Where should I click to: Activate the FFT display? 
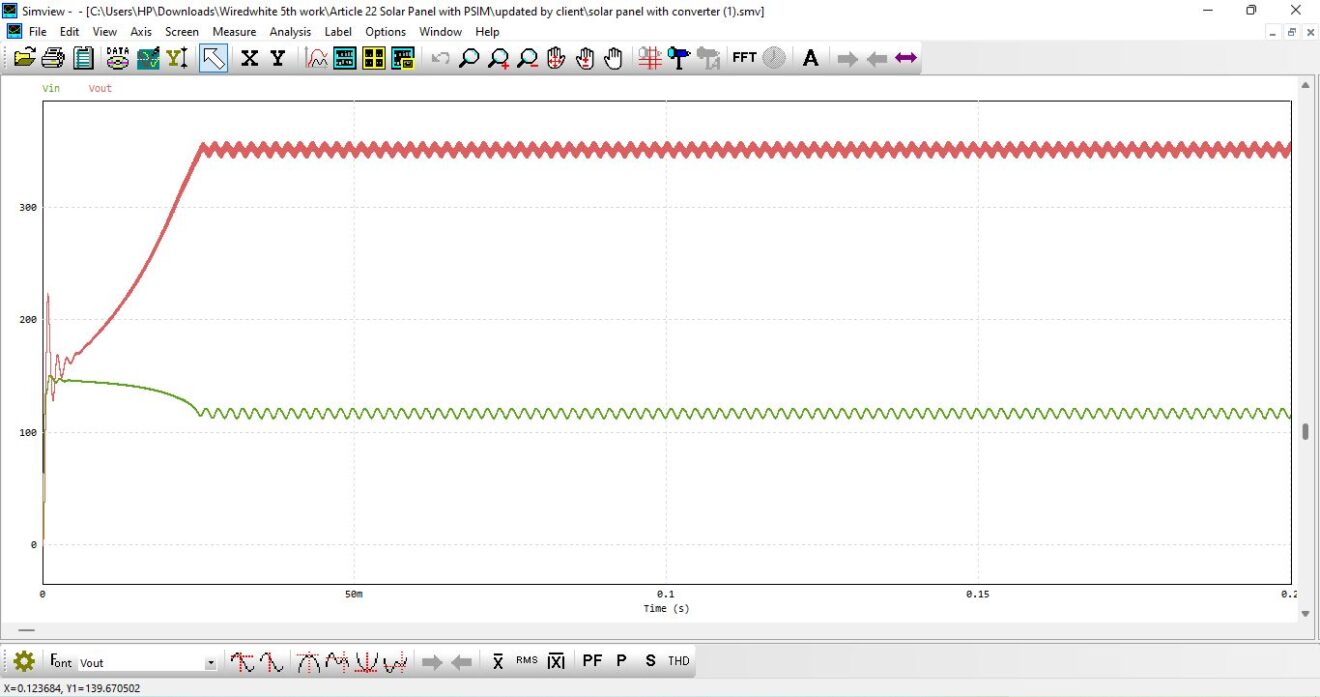(x=744, y=57)
